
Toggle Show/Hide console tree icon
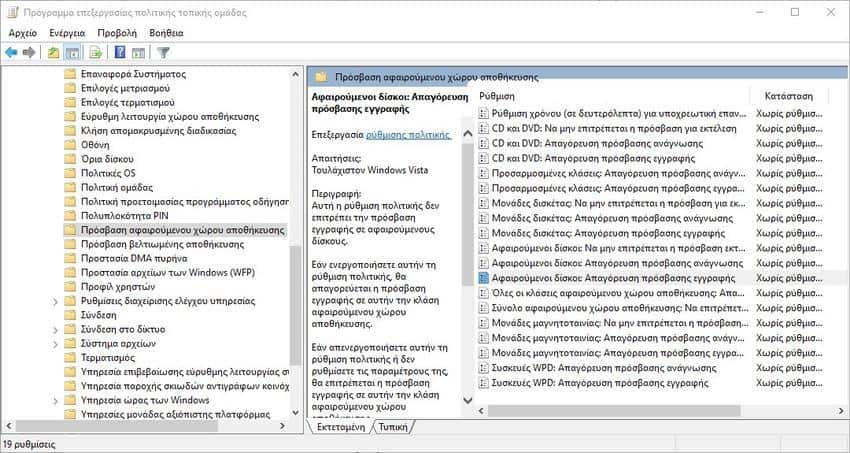72,53
